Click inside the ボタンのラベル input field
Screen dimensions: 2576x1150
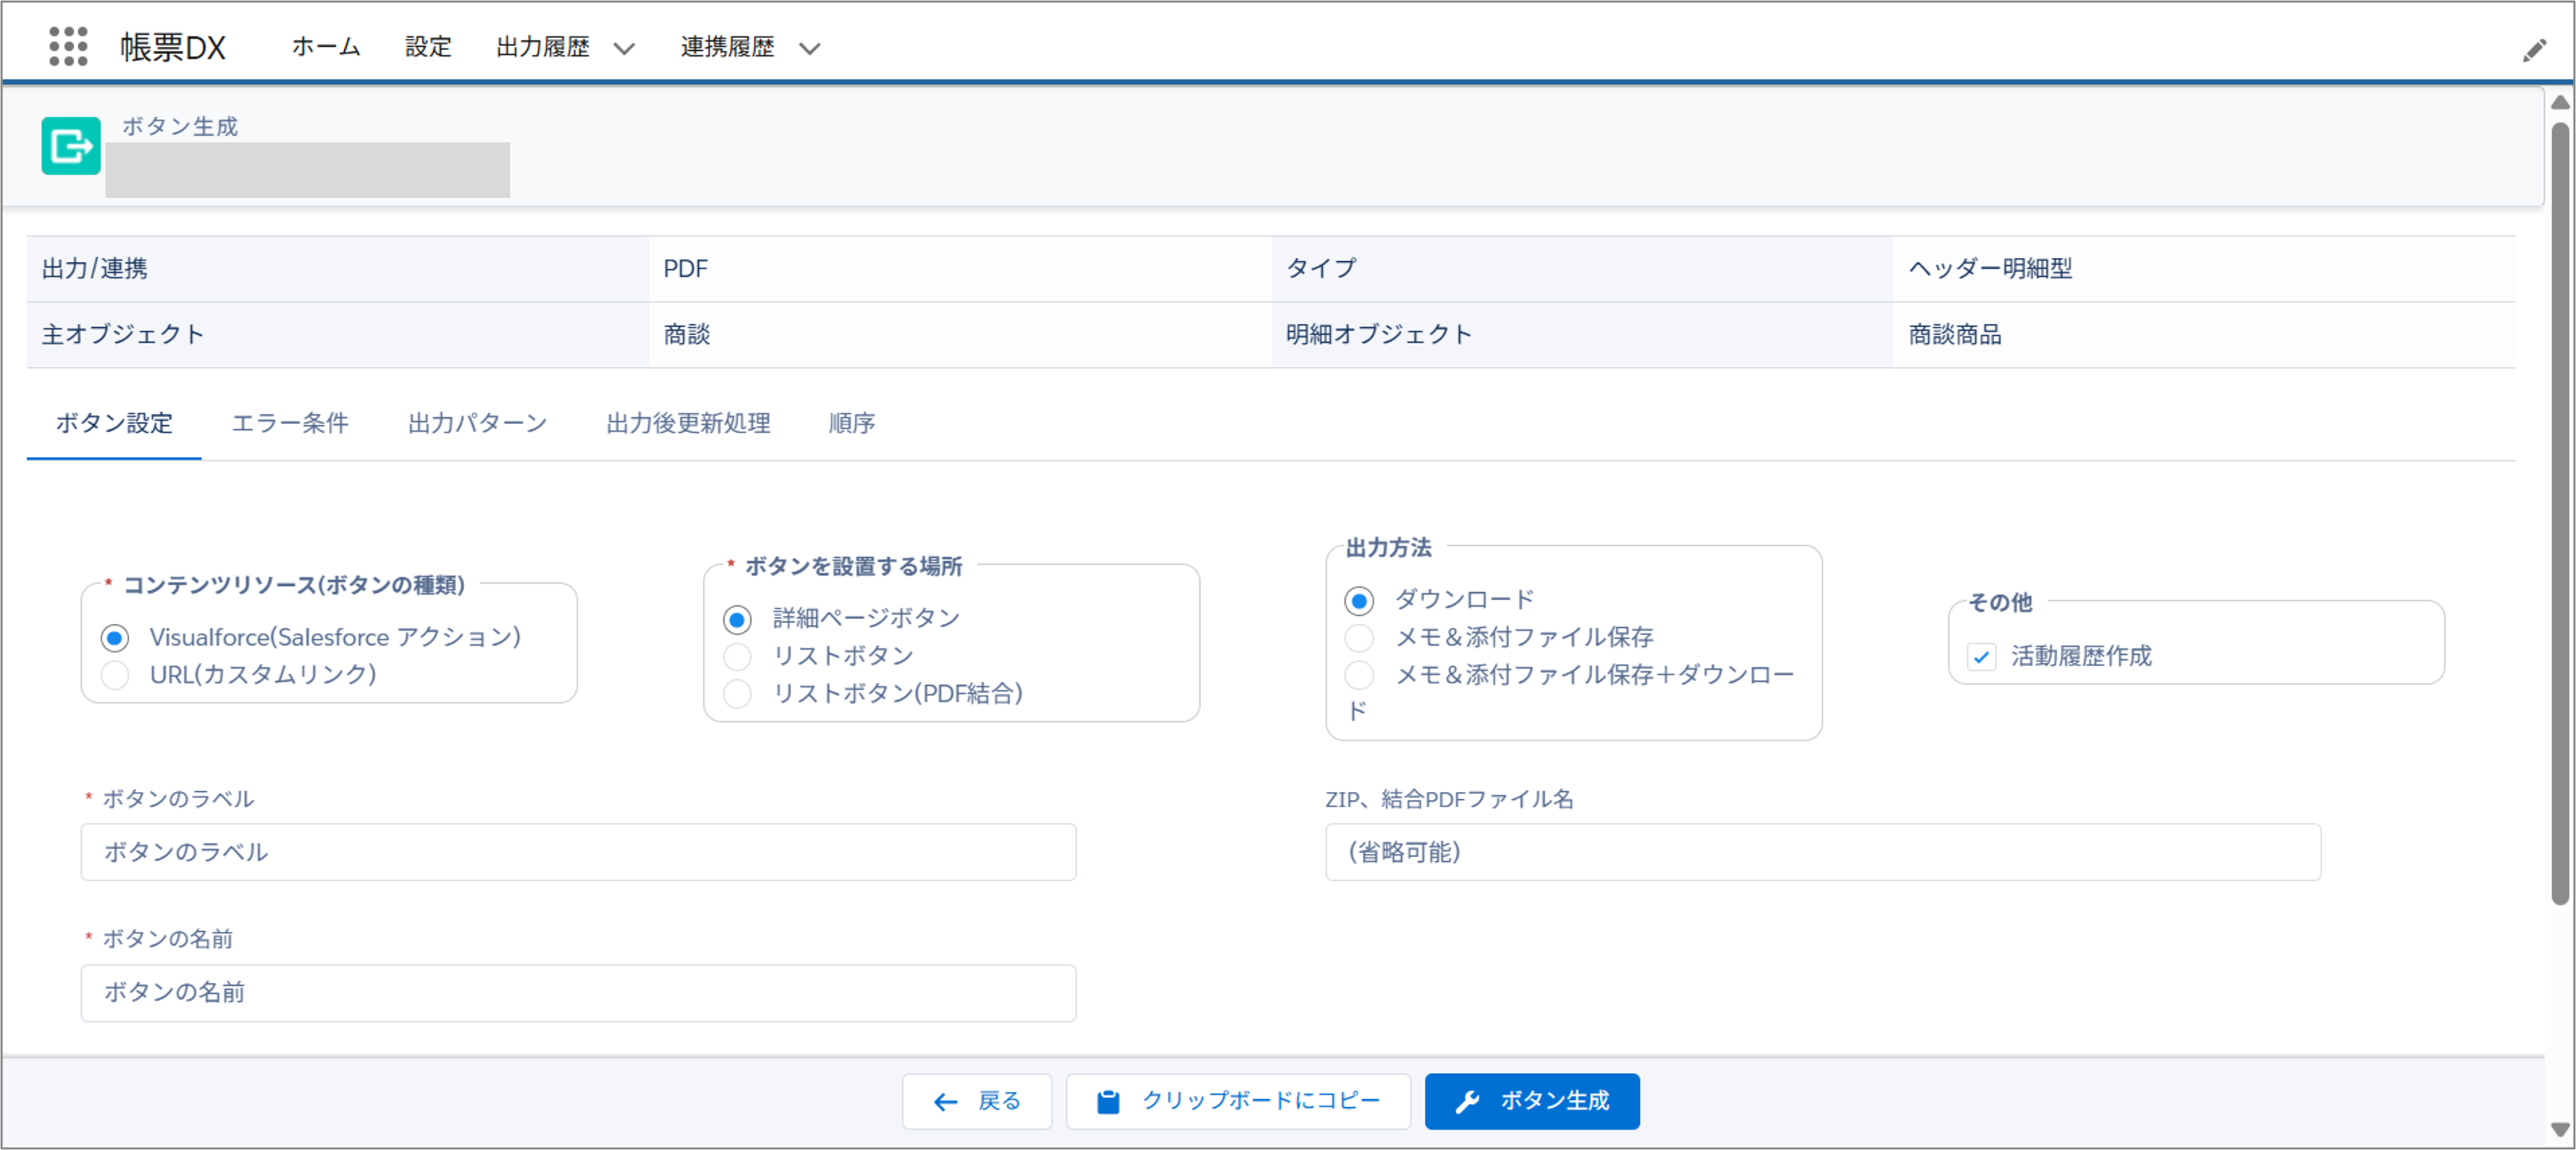click(x=578, y=853)
